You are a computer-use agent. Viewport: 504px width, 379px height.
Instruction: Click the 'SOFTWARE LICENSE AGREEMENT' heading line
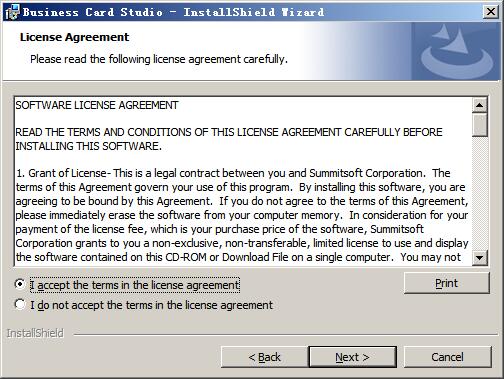[x=97, y=105]
